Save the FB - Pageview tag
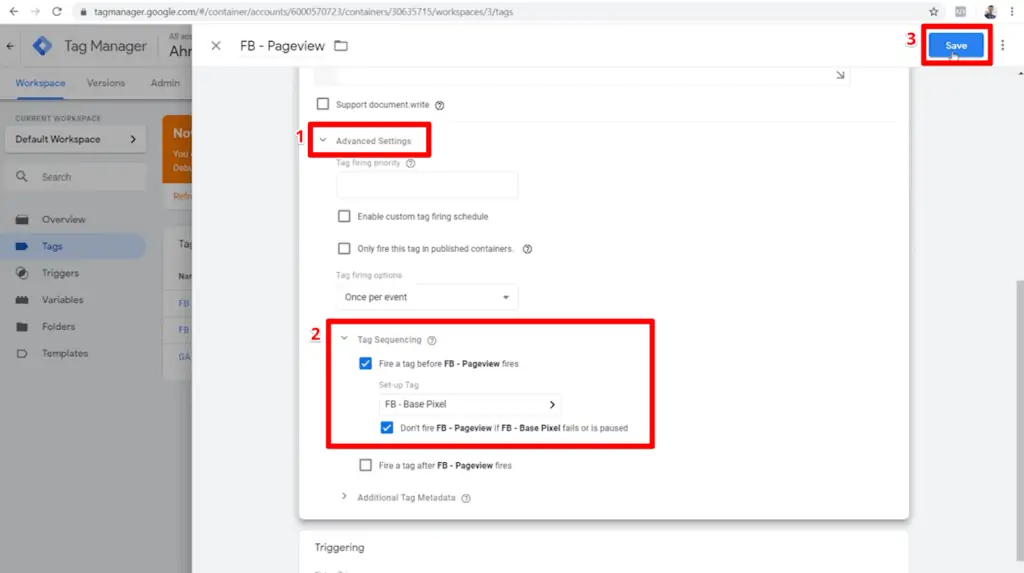The height and width of the screenshot is (573, 1024). tap(956, 45)
